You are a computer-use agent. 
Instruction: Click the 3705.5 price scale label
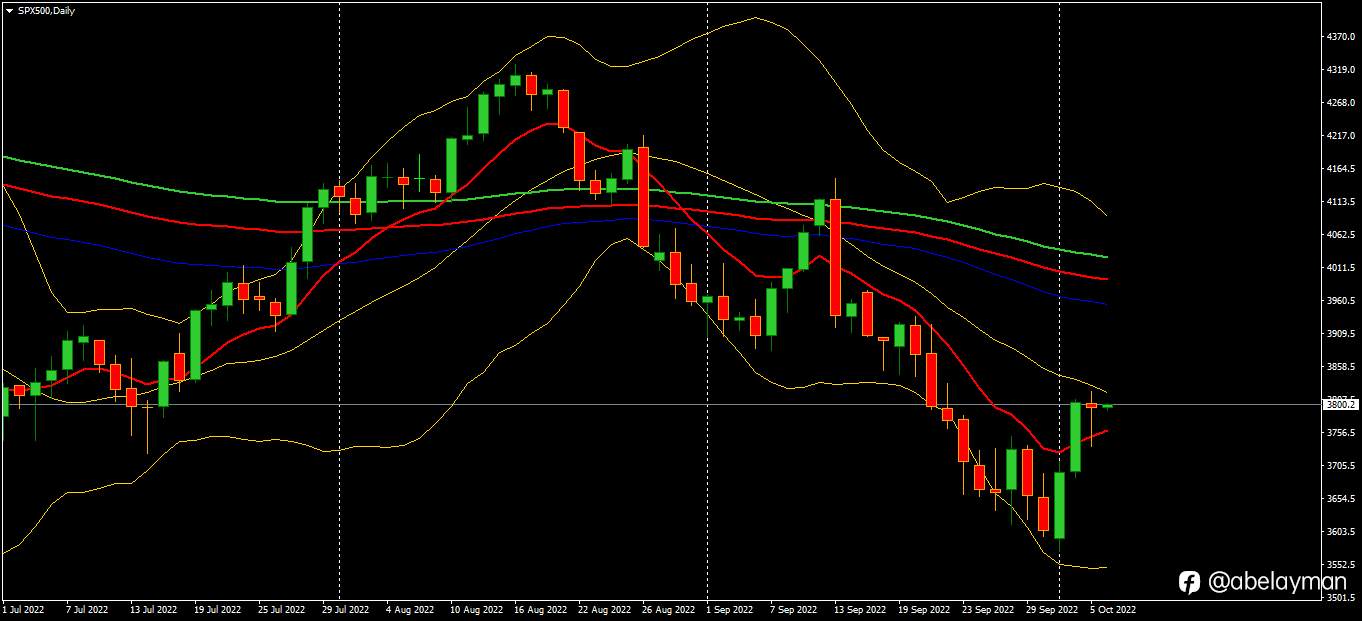pos(1340,466)
